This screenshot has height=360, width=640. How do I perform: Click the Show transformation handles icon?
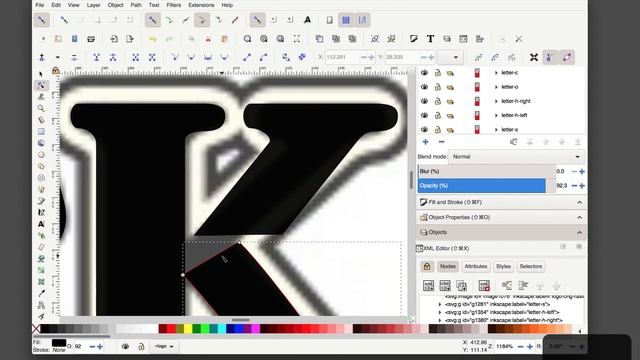pos(534,57)
